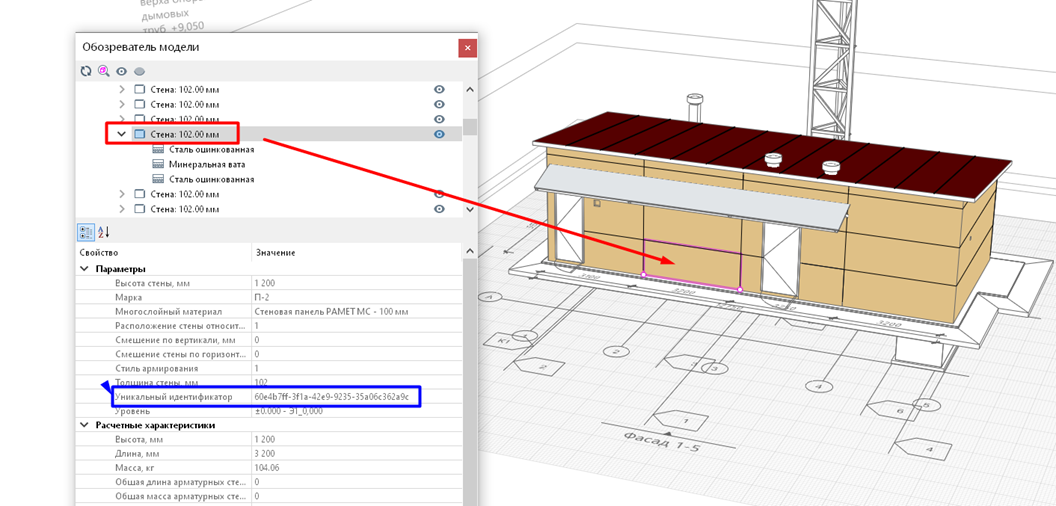Click the Толщина стены value 102
This screenshot has height=506, width=1056.
point(356,383)
